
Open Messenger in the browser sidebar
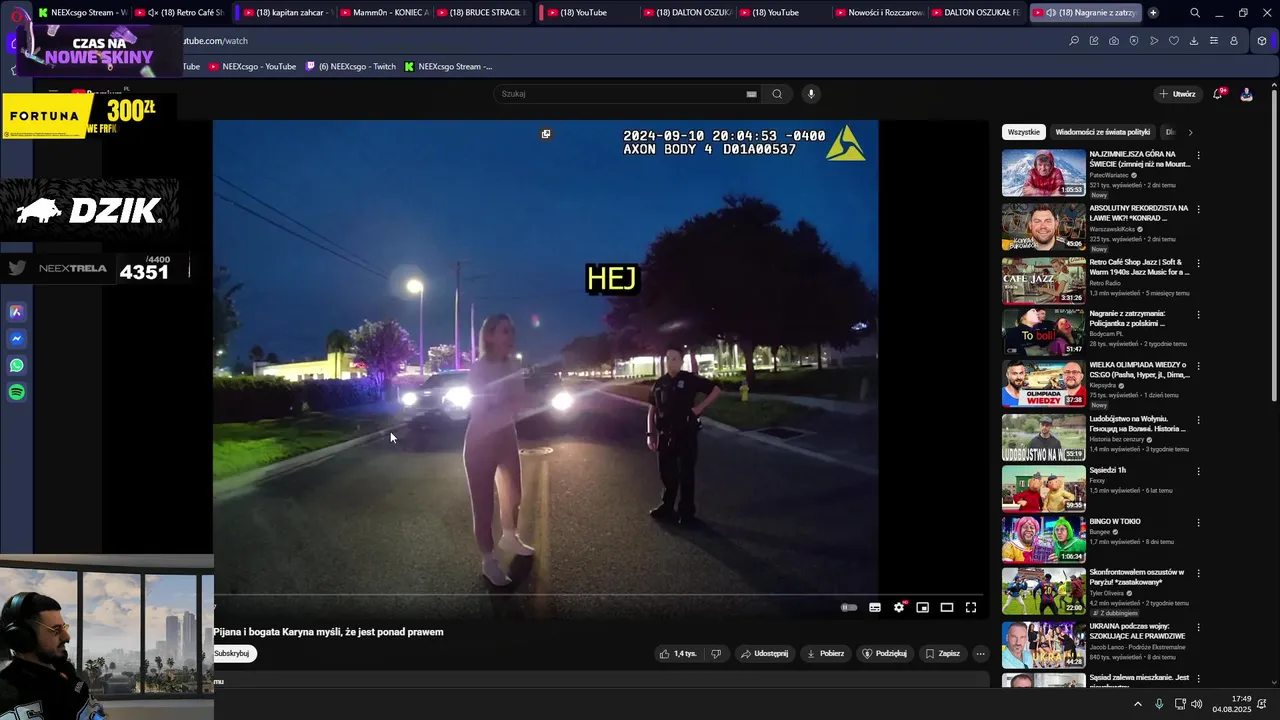17,339
